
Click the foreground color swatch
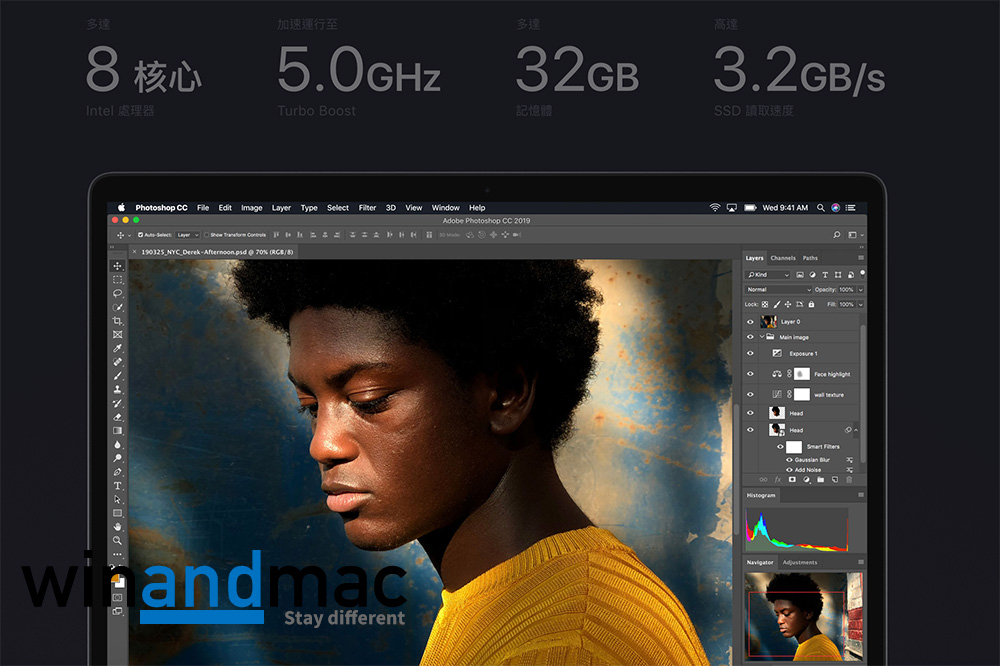(116, 579)
